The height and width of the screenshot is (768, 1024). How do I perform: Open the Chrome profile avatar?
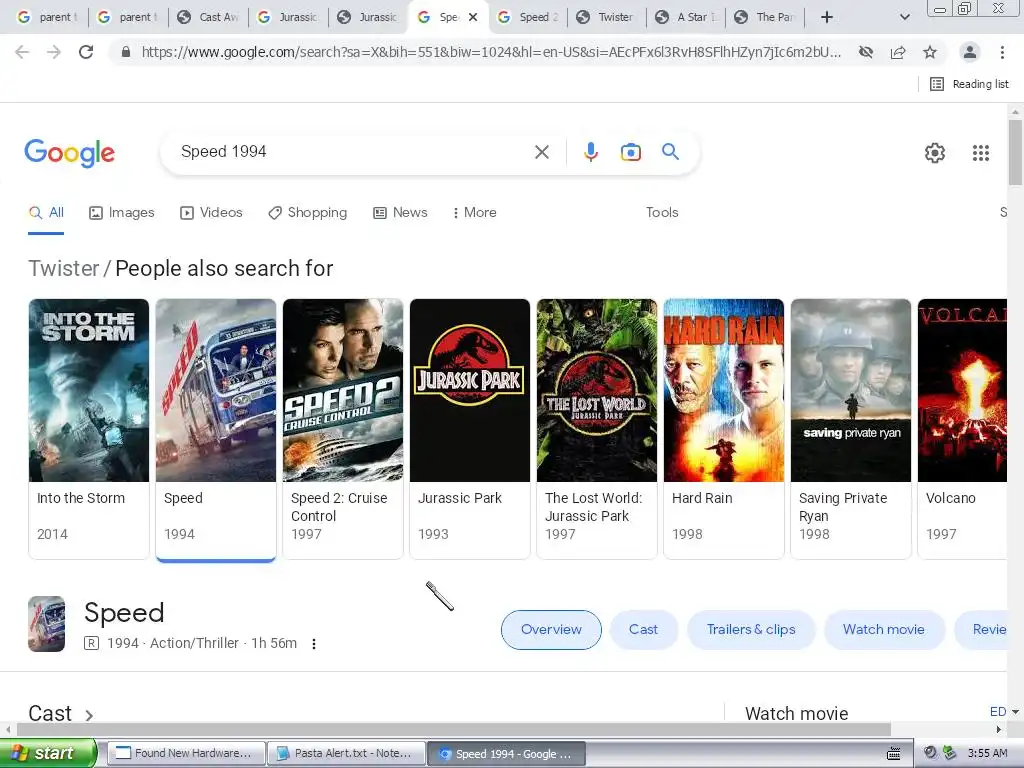tap(970, 52)
